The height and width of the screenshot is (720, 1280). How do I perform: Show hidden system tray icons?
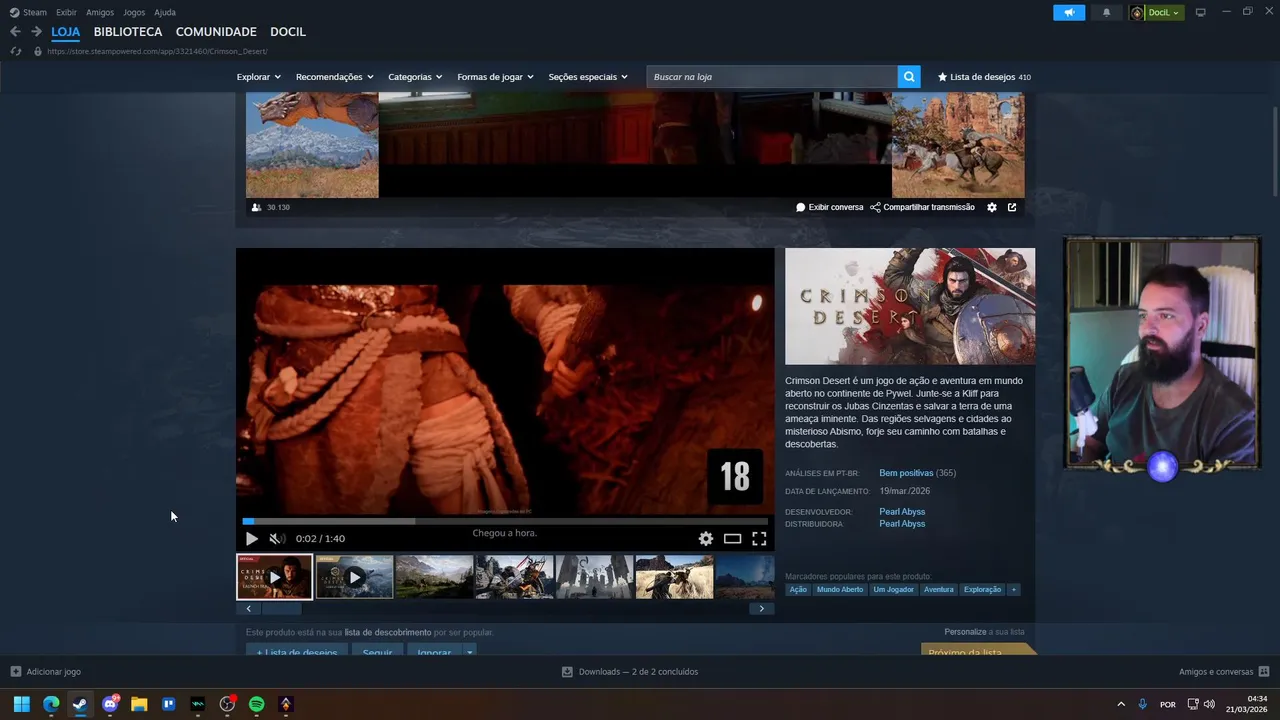pos(1121,704)
